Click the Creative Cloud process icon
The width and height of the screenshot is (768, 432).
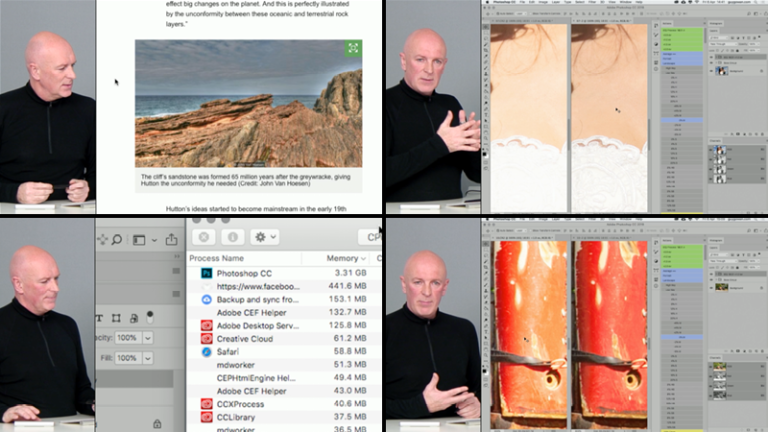pos(205,339)
